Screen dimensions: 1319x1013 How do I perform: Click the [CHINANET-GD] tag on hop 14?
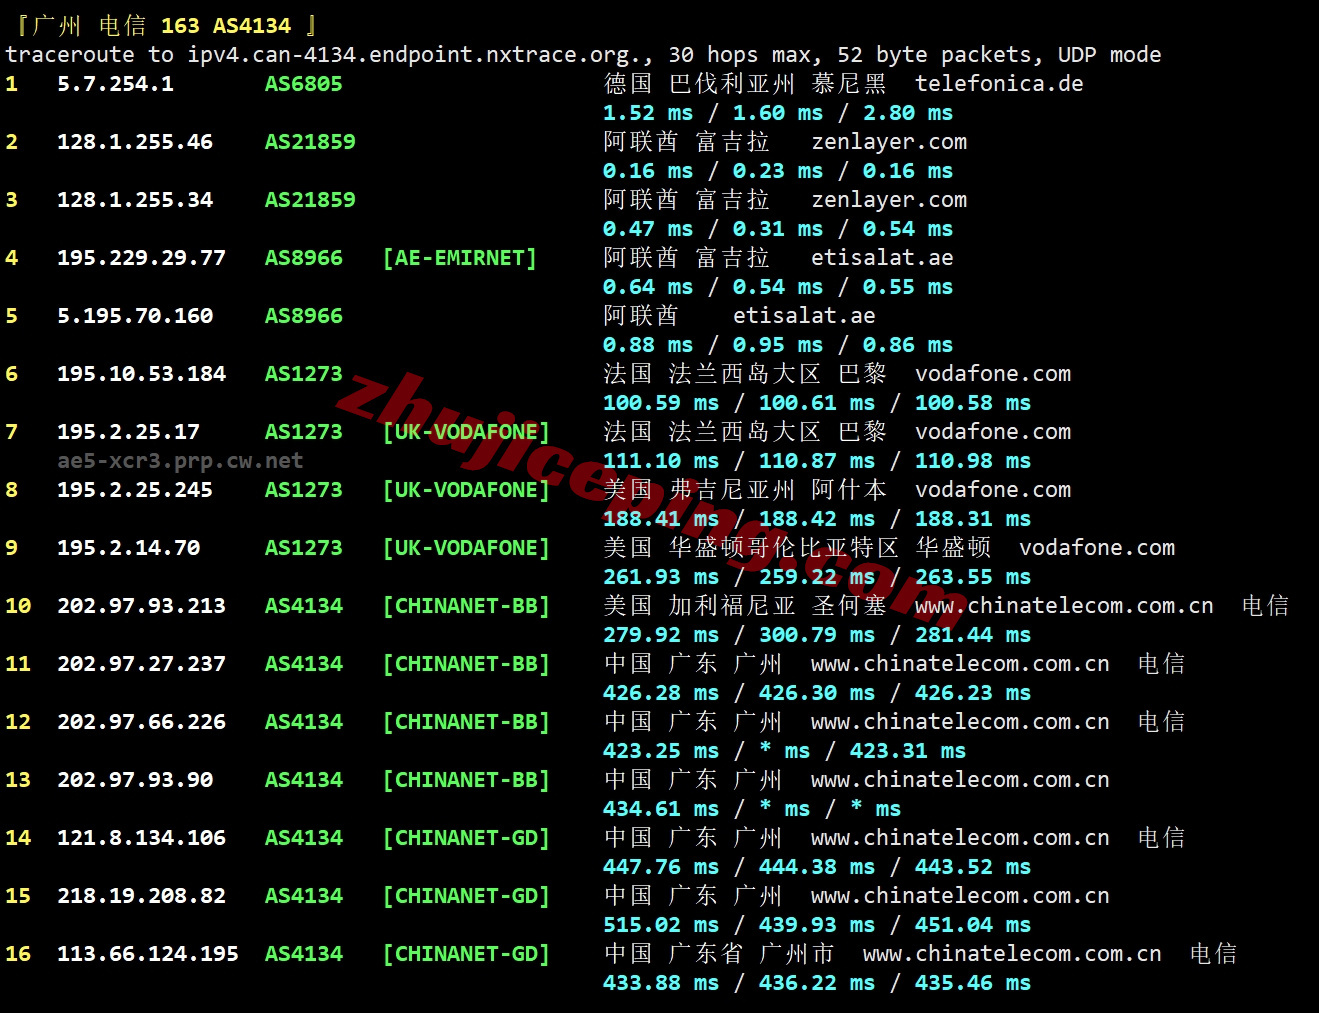point(466,838)
